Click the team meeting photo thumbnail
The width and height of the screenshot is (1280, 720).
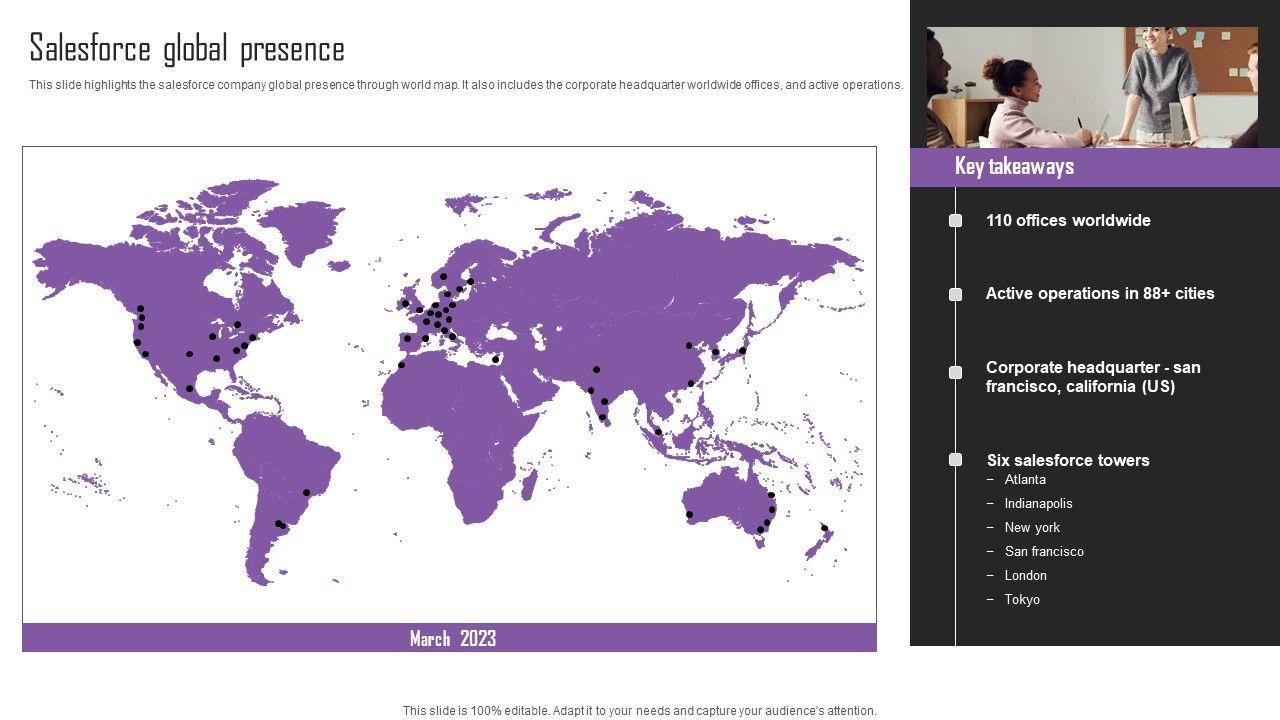(1092, 87)
